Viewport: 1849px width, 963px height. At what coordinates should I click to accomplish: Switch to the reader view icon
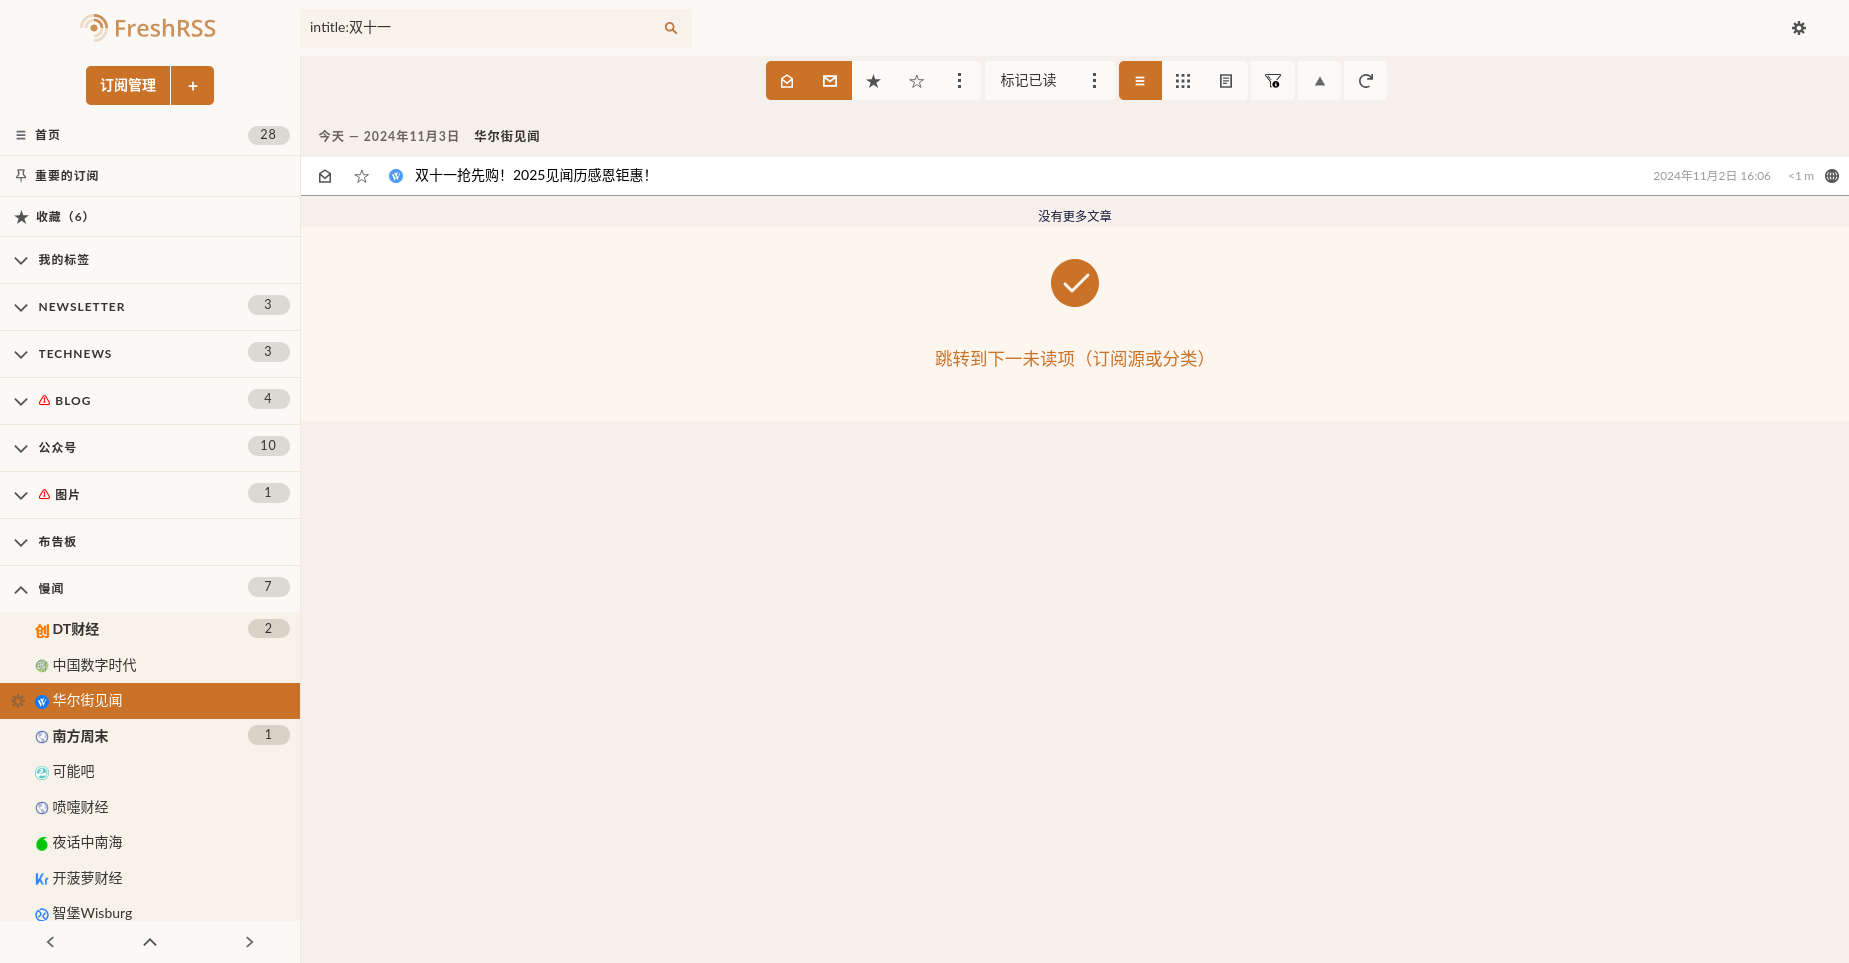click(x=1226, y=81)
